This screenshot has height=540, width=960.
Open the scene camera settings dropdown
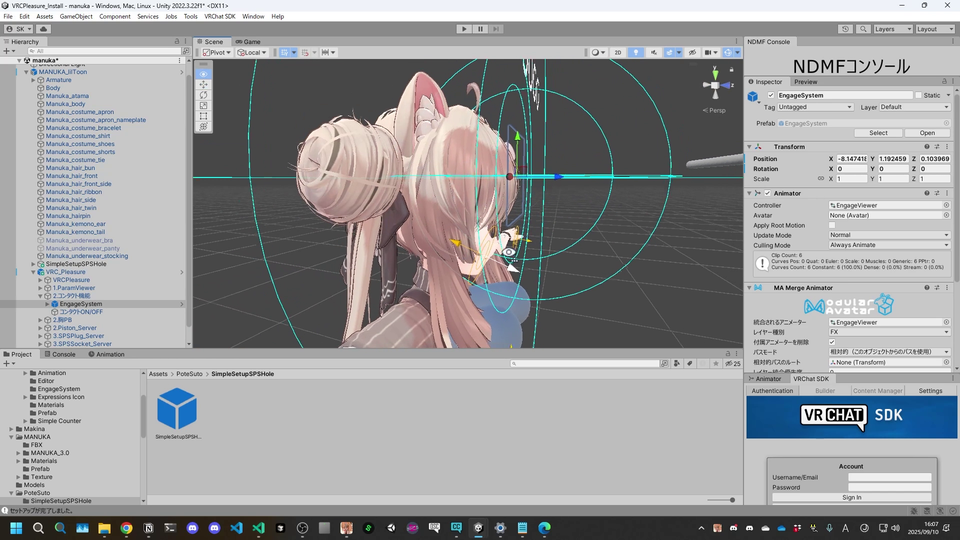click(710, 53)
